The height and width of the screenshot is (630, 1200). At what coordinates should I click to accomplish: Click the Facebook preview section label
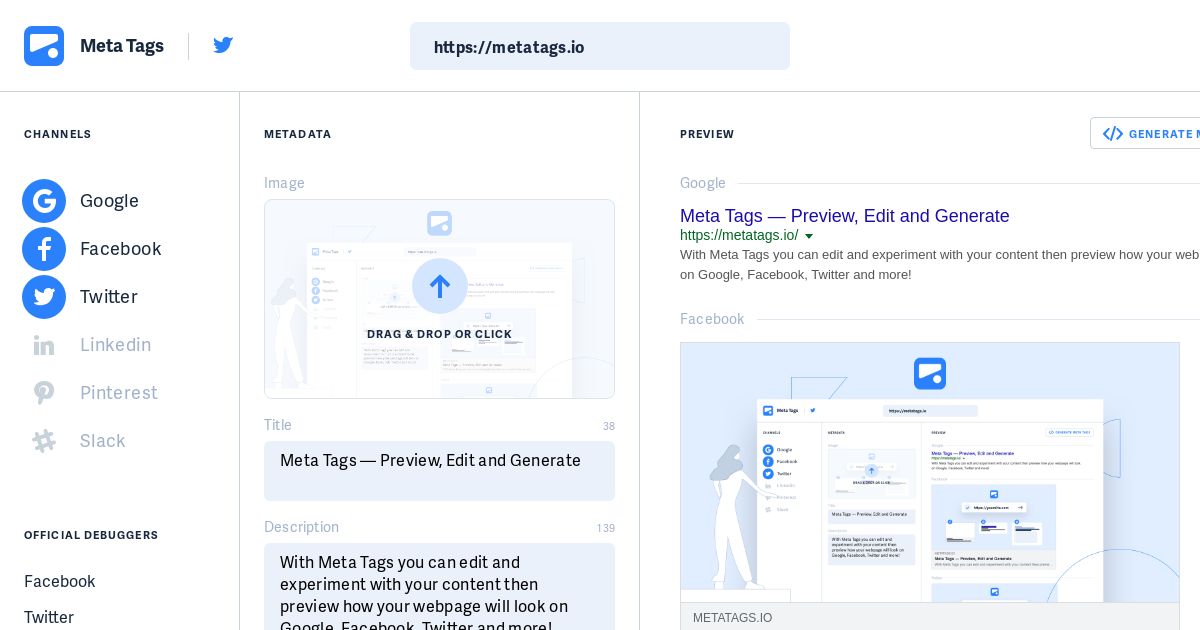(x=712, y=319)
